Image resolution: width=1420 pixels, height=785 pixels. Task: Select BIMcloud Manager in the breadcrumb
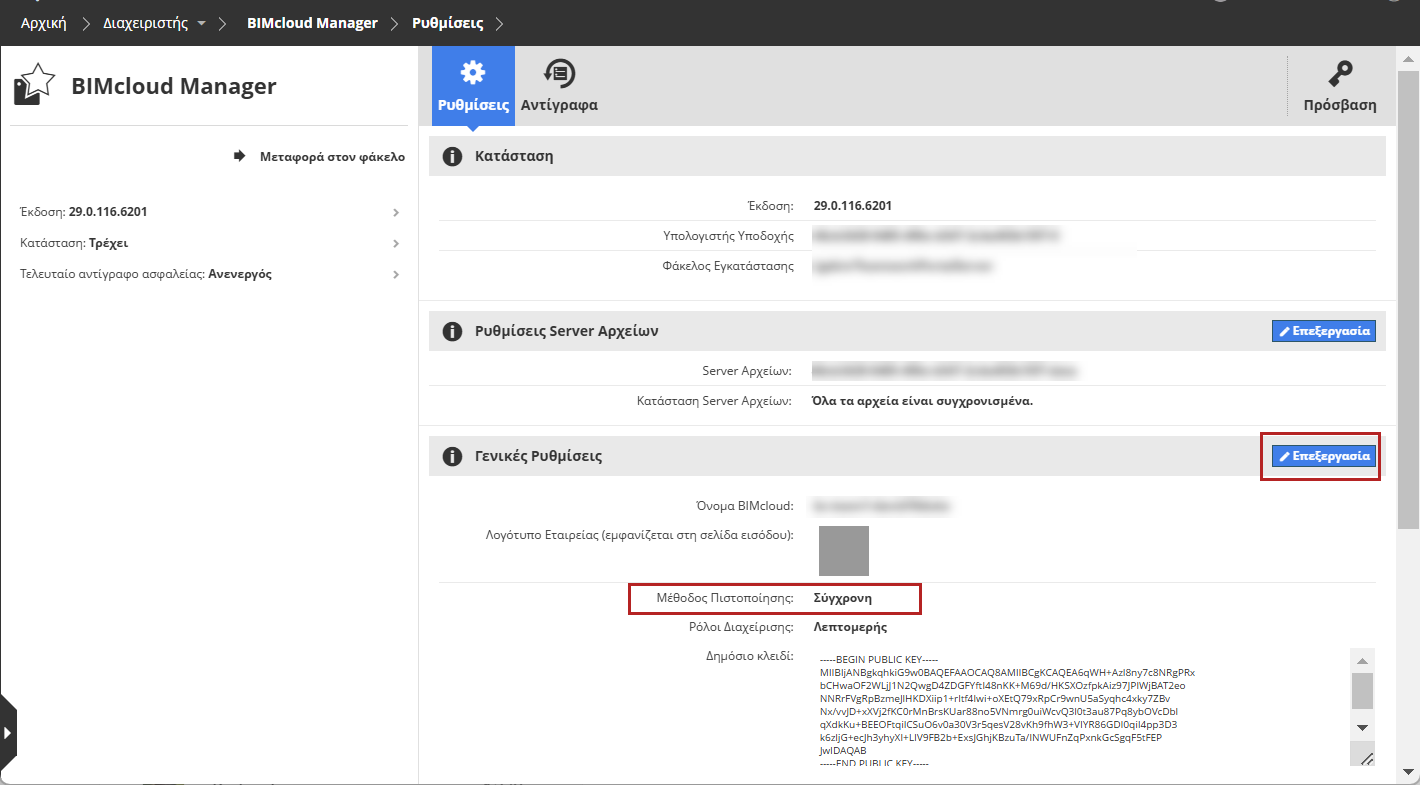pos(312,23)
